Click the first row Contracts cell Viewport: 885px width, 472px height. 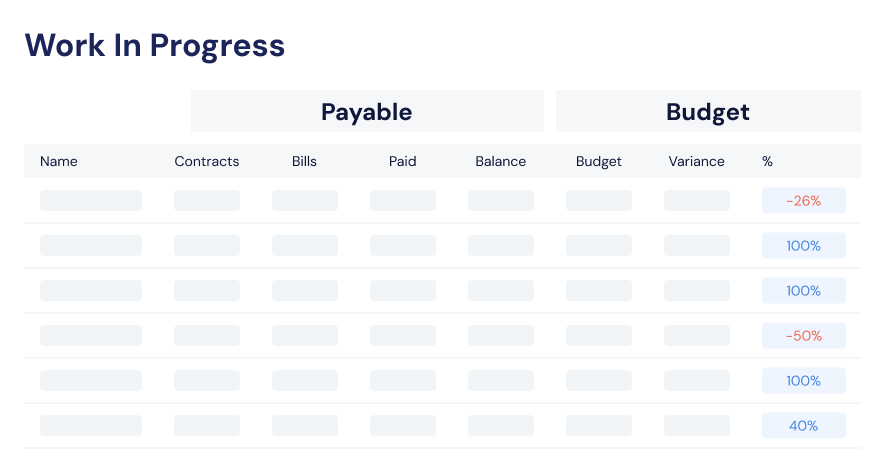point(207,200)
